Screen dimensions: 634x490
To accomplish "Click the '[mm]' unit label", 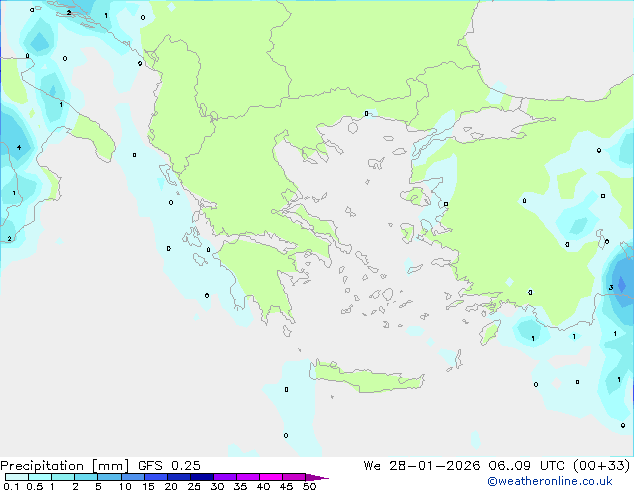I will tap(110, 466).
